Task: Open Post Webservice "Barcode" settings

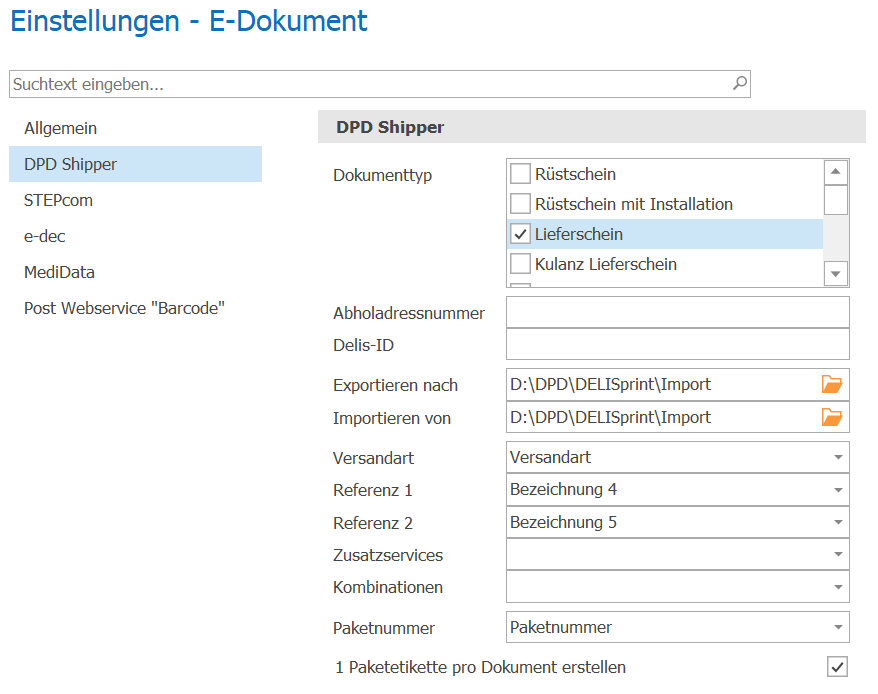Action: coord(136,308)
